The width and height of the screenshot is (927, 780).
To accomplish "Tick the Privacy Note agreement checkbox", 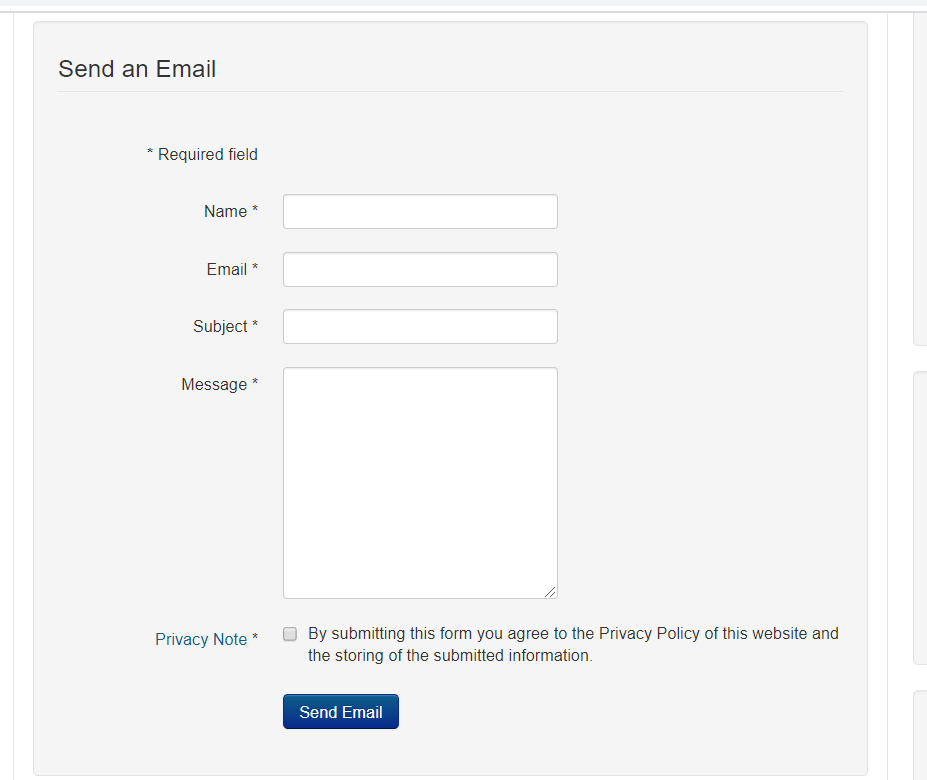I will (290, 634).
